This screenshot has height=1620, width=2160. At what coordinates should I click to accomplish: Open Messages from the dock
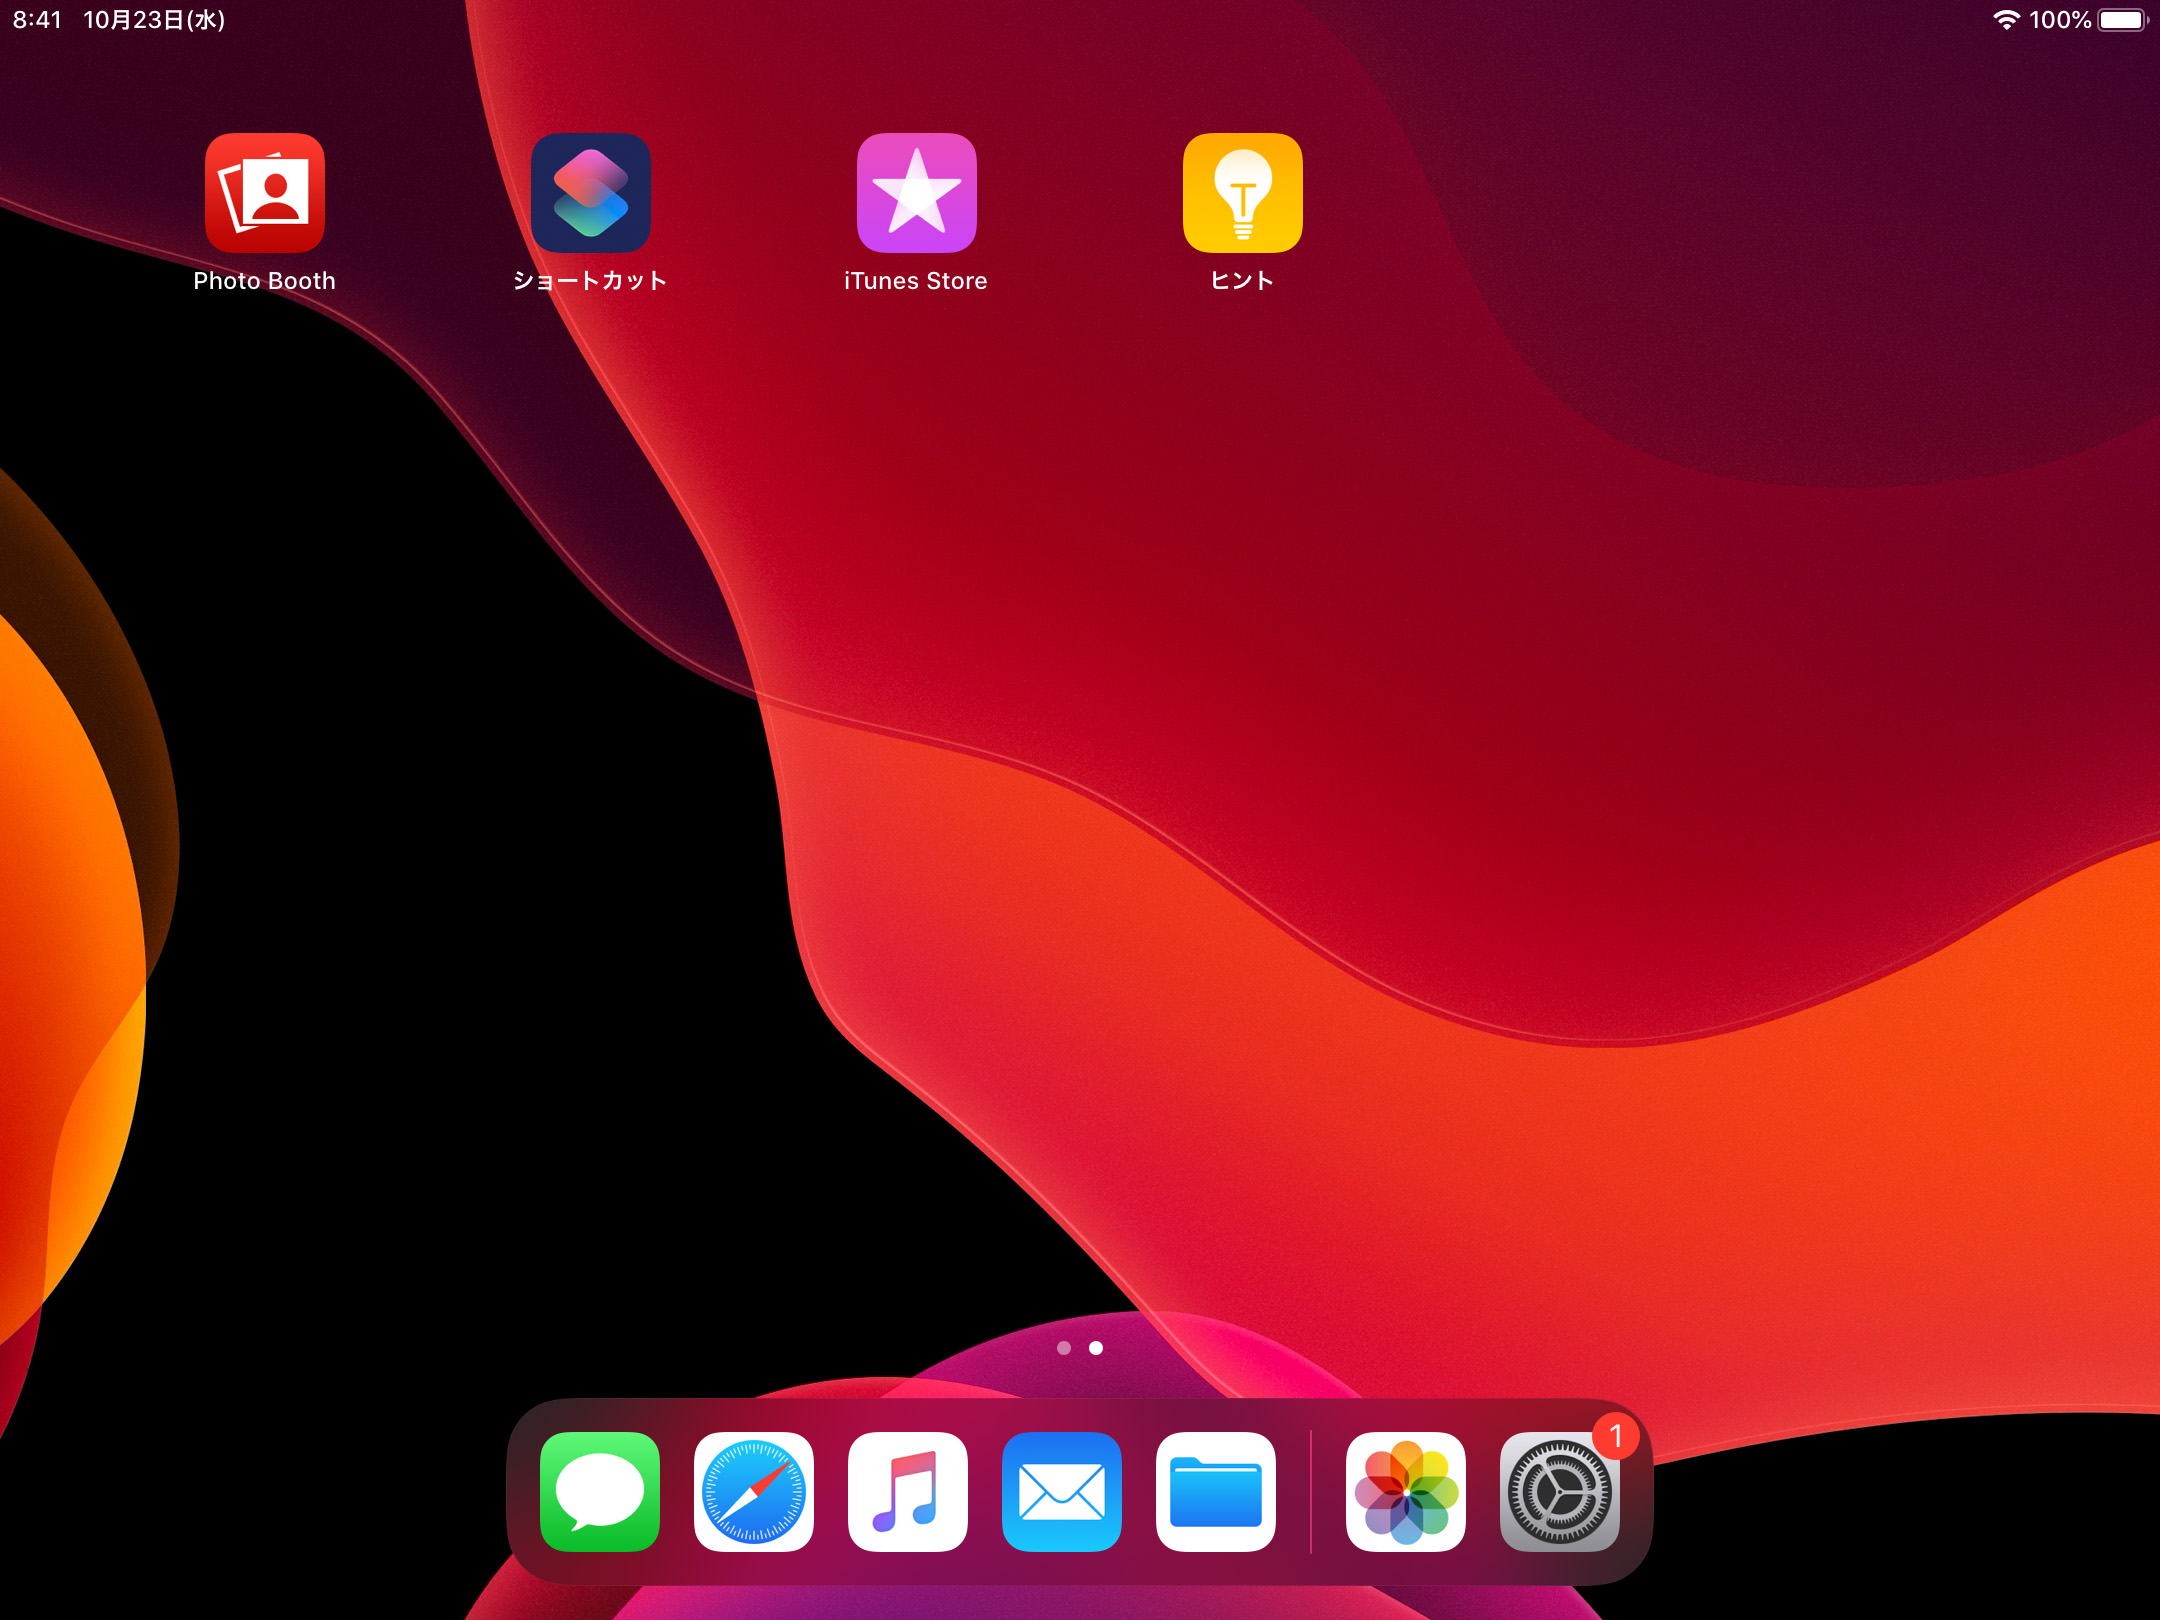click(599, 1491)
